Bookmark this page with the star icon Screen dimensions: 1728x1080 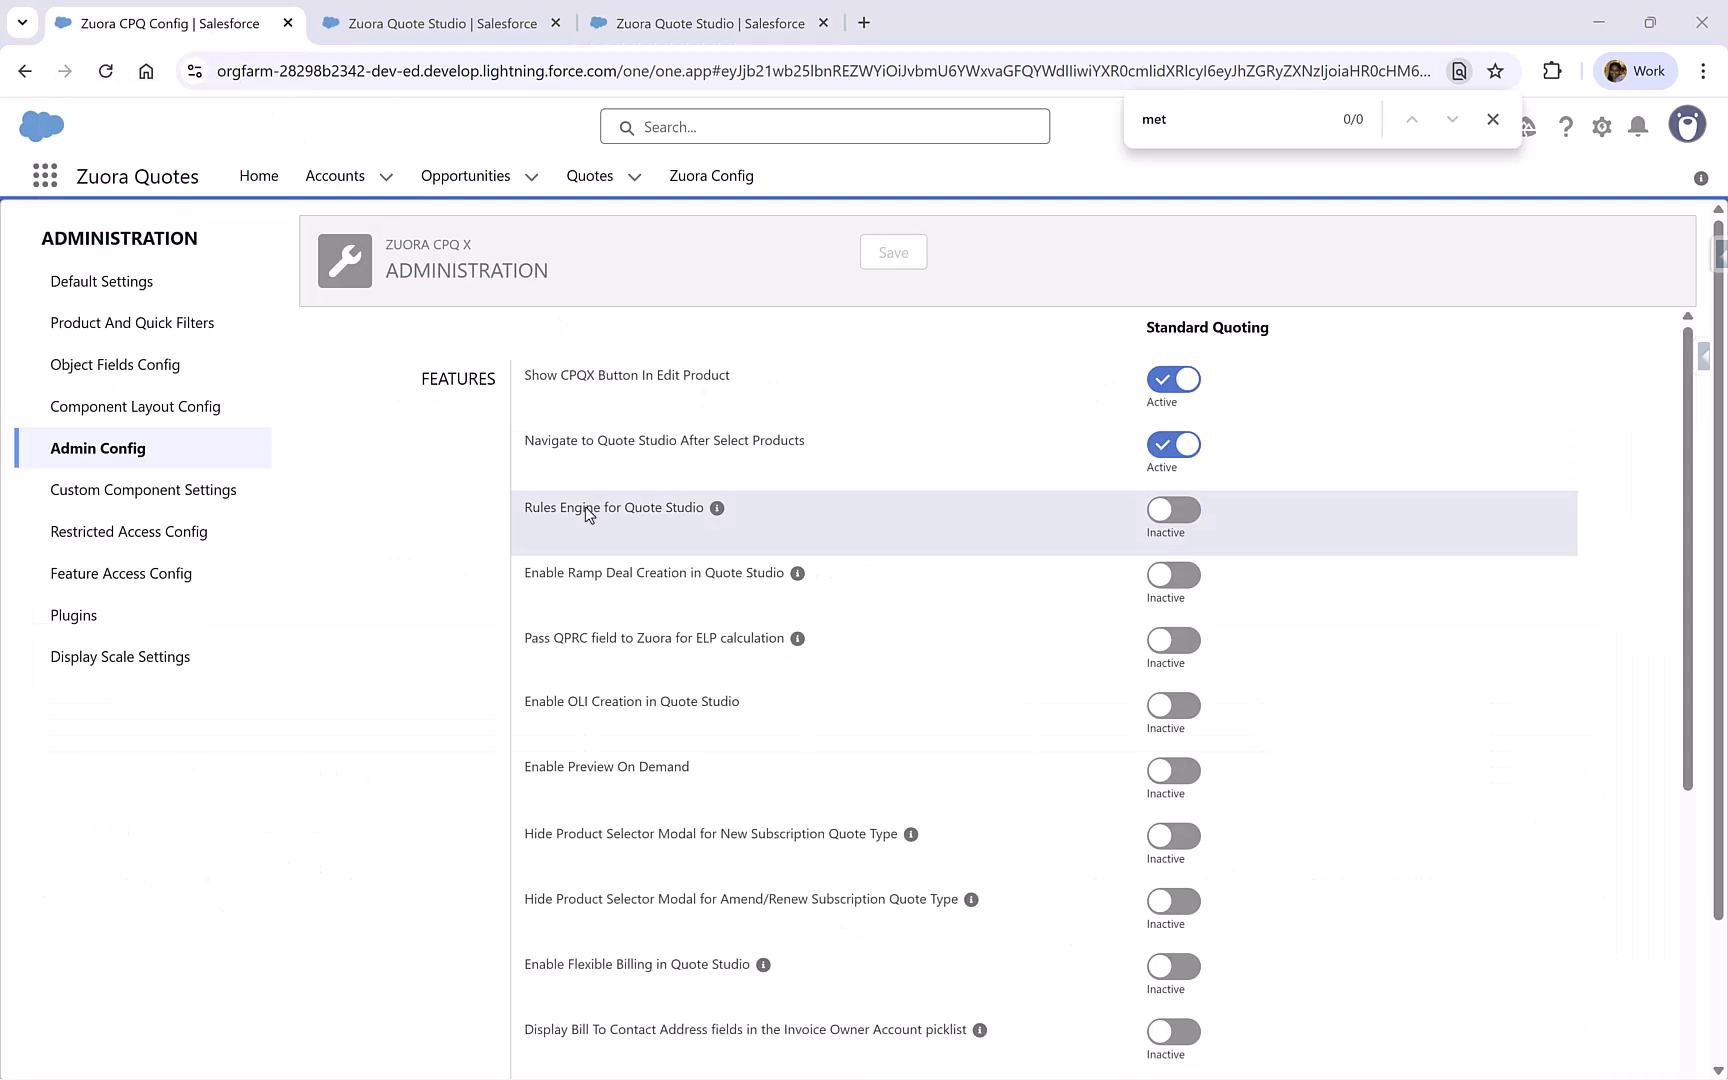(1495, 71)
